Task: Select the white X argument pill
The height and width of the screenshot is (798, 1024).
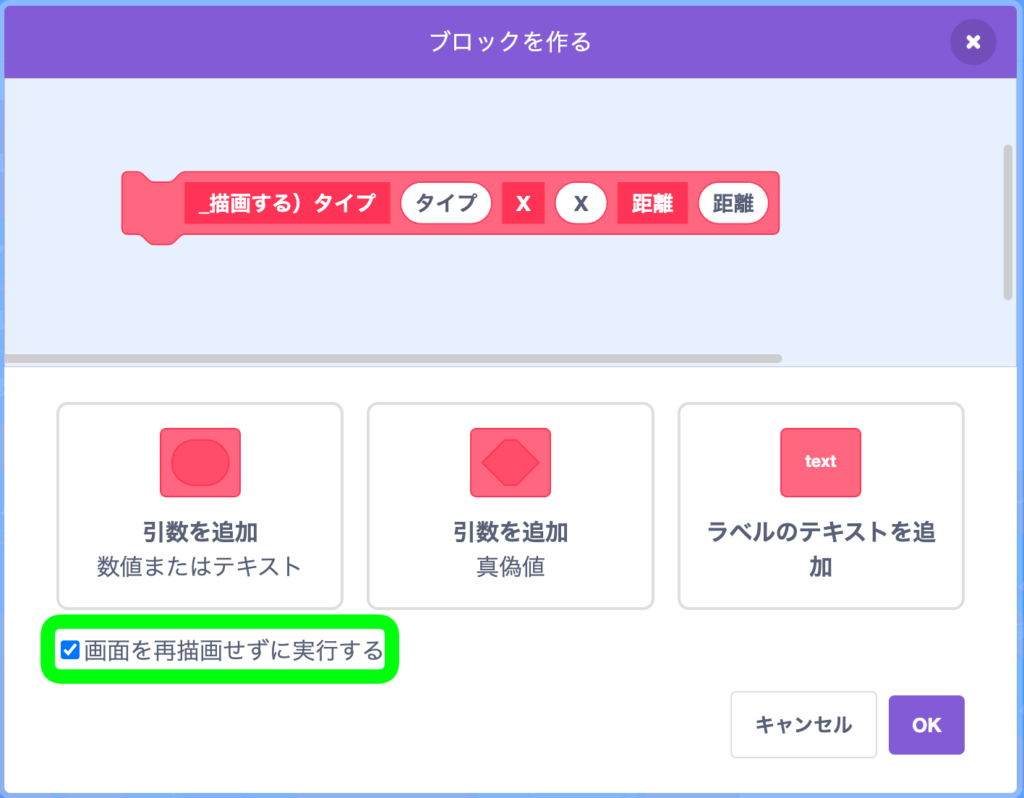Action: pos(581,203)
